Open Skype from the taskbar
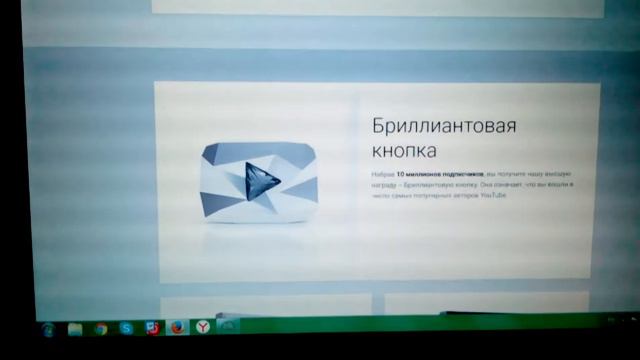Screen dimensions: 640x360 click(126, 328)
